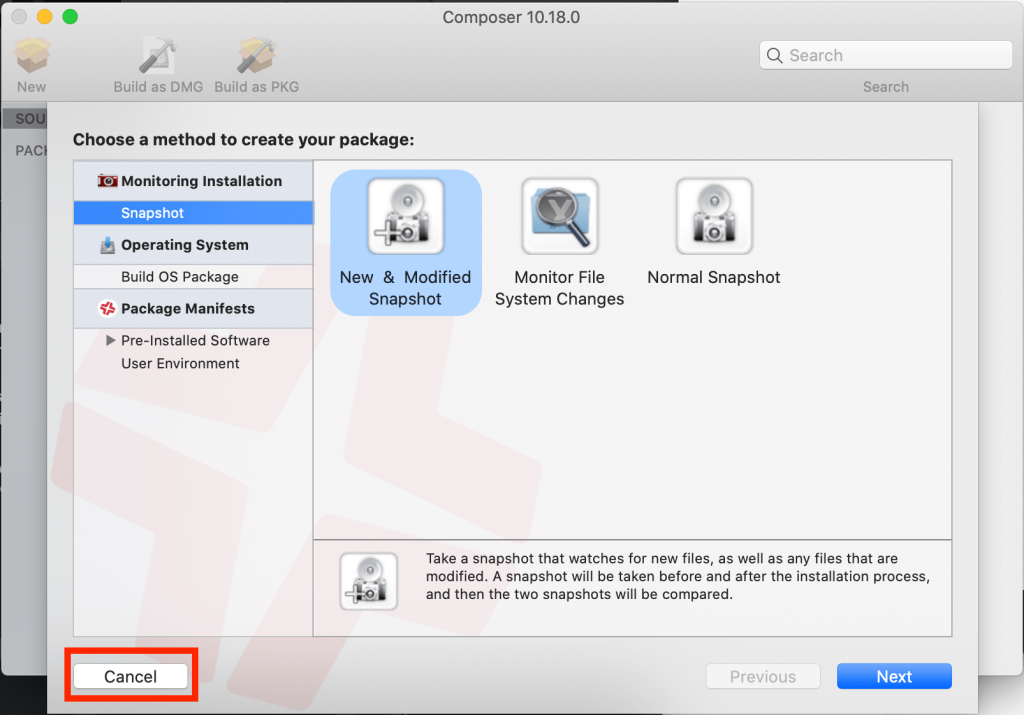Click the 'Choose a method to create your package' heading
Image resolution: width=1024 pixels, height=715 pixels.
tap(244, 140)
